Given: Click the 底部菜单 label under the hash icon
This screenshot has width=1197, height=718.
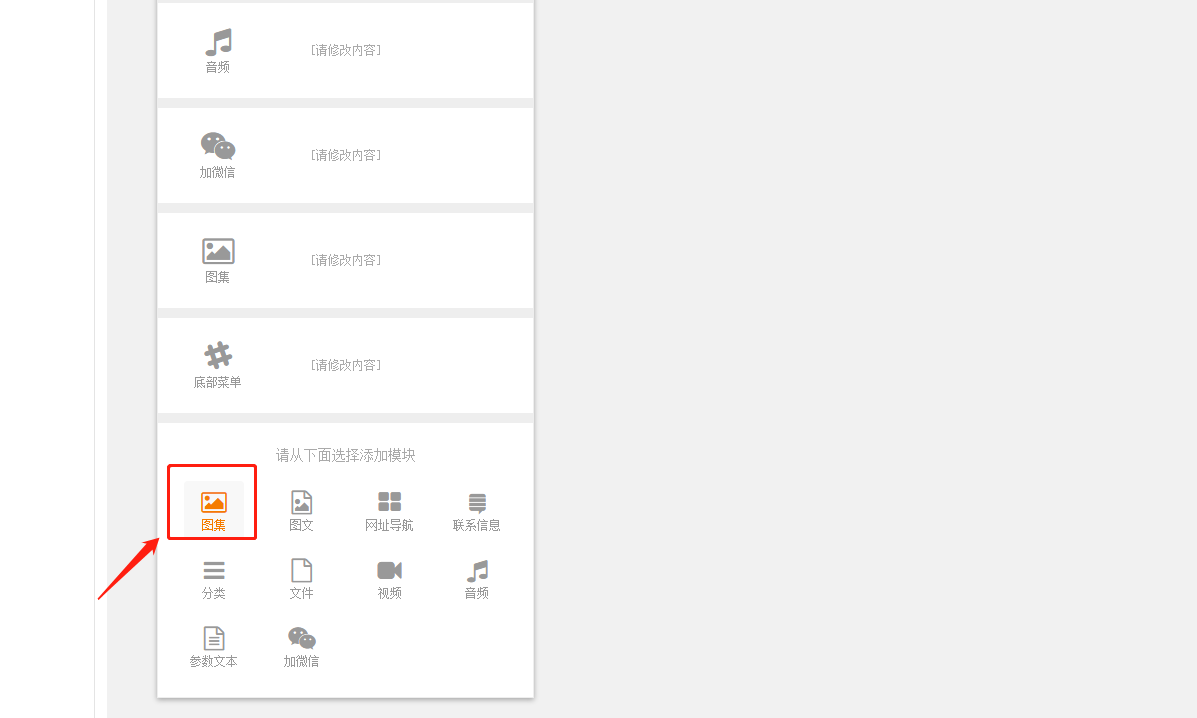Looking at the screenshot, I should (x=218, y=382).
